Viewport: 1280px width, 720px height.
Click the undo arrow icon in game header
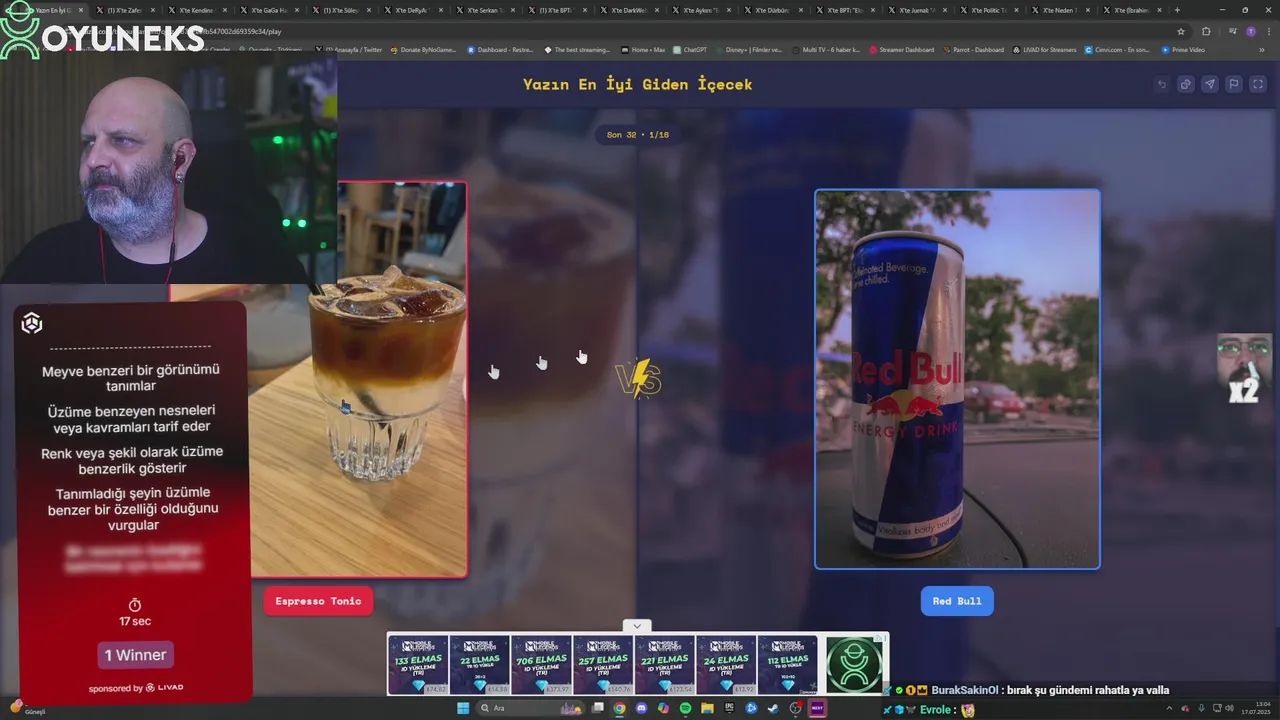click(x=1162, y=84)
